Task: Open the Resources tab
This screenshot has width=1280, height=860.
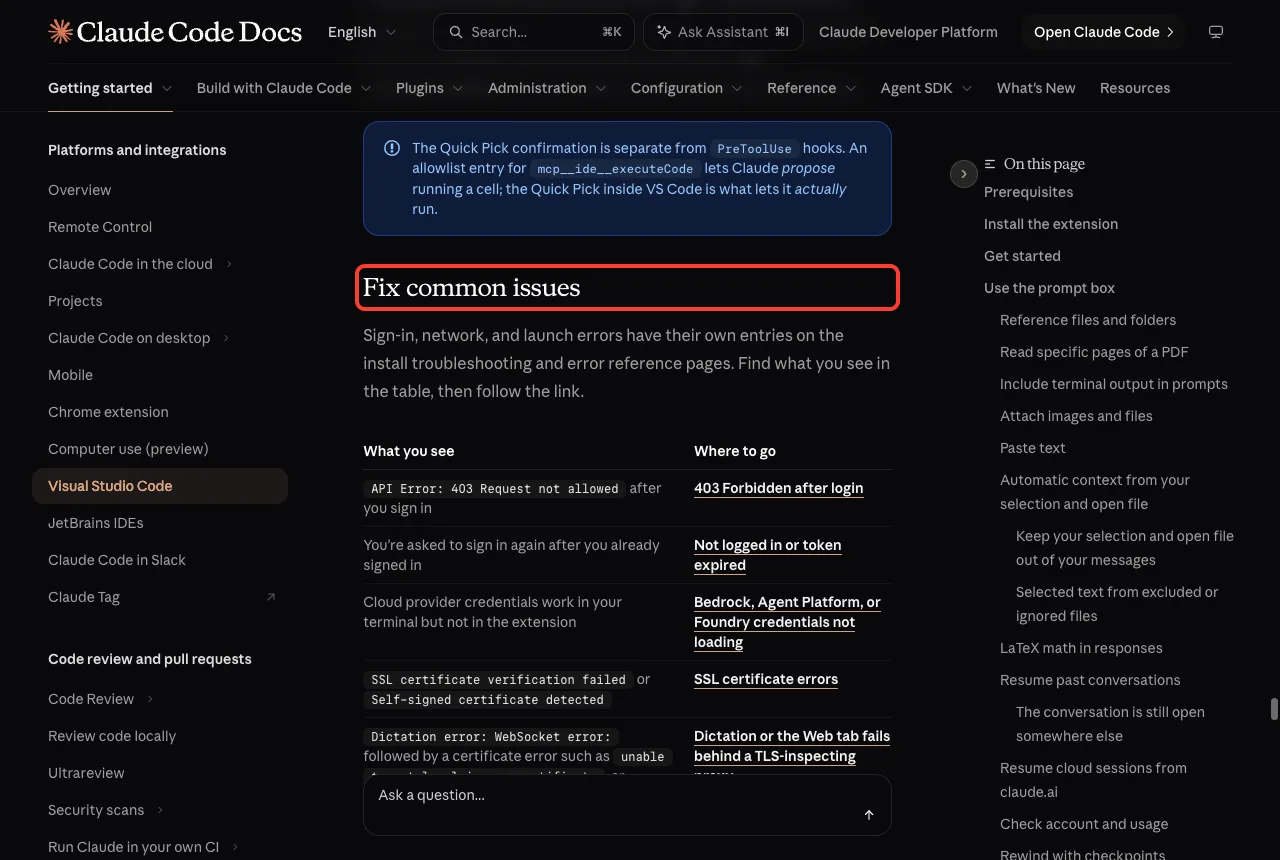Action: click(x=1135, y=88)
